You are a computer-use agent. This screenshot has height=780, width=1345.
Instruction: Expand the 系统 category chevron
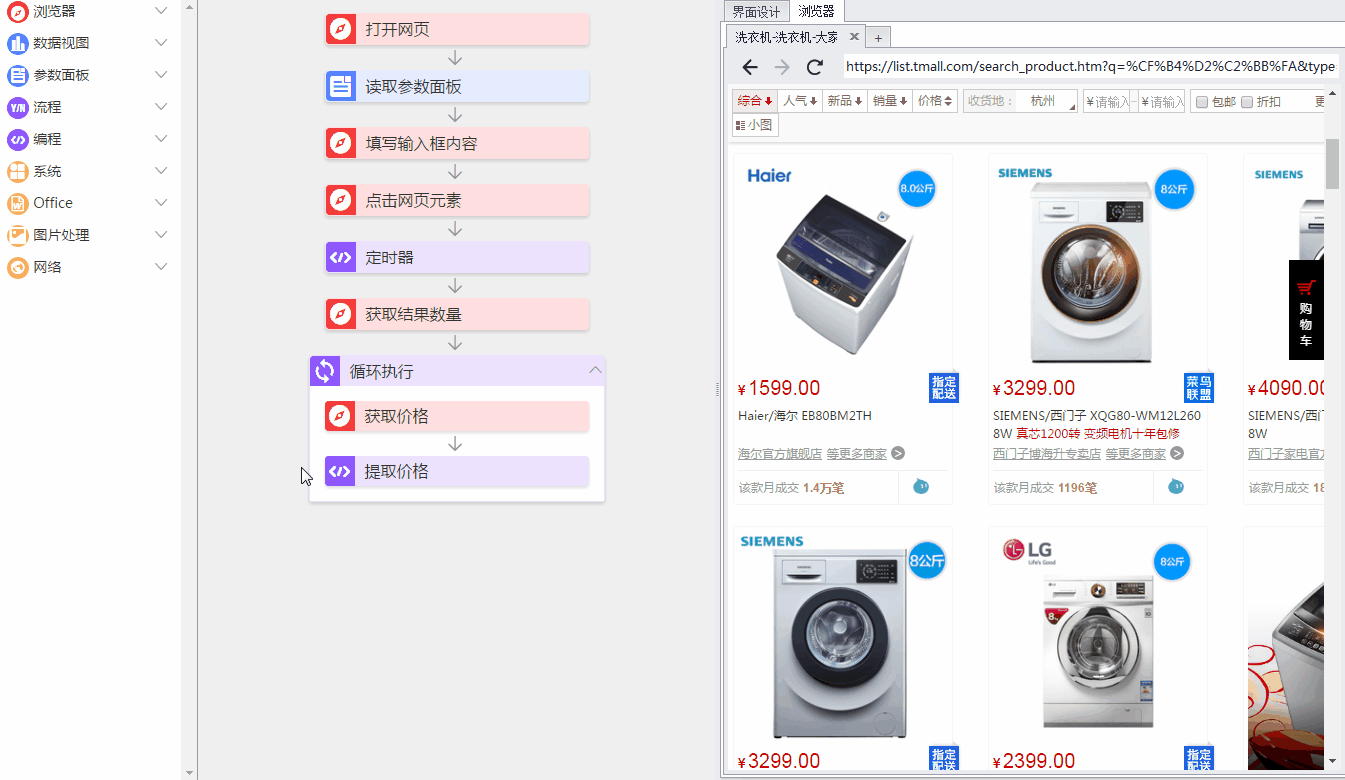point(161,171)
